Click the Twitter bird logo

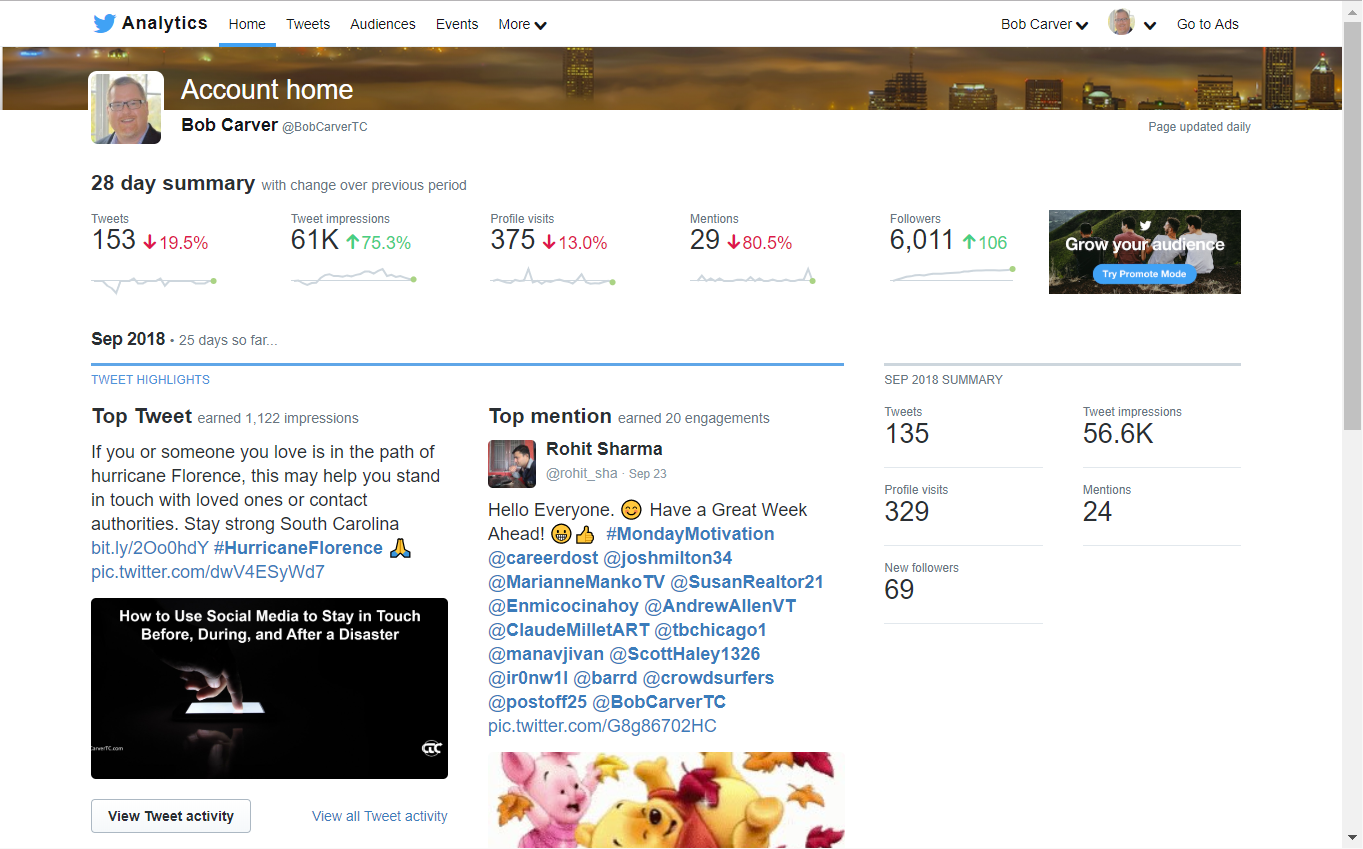tap(104, 24)
